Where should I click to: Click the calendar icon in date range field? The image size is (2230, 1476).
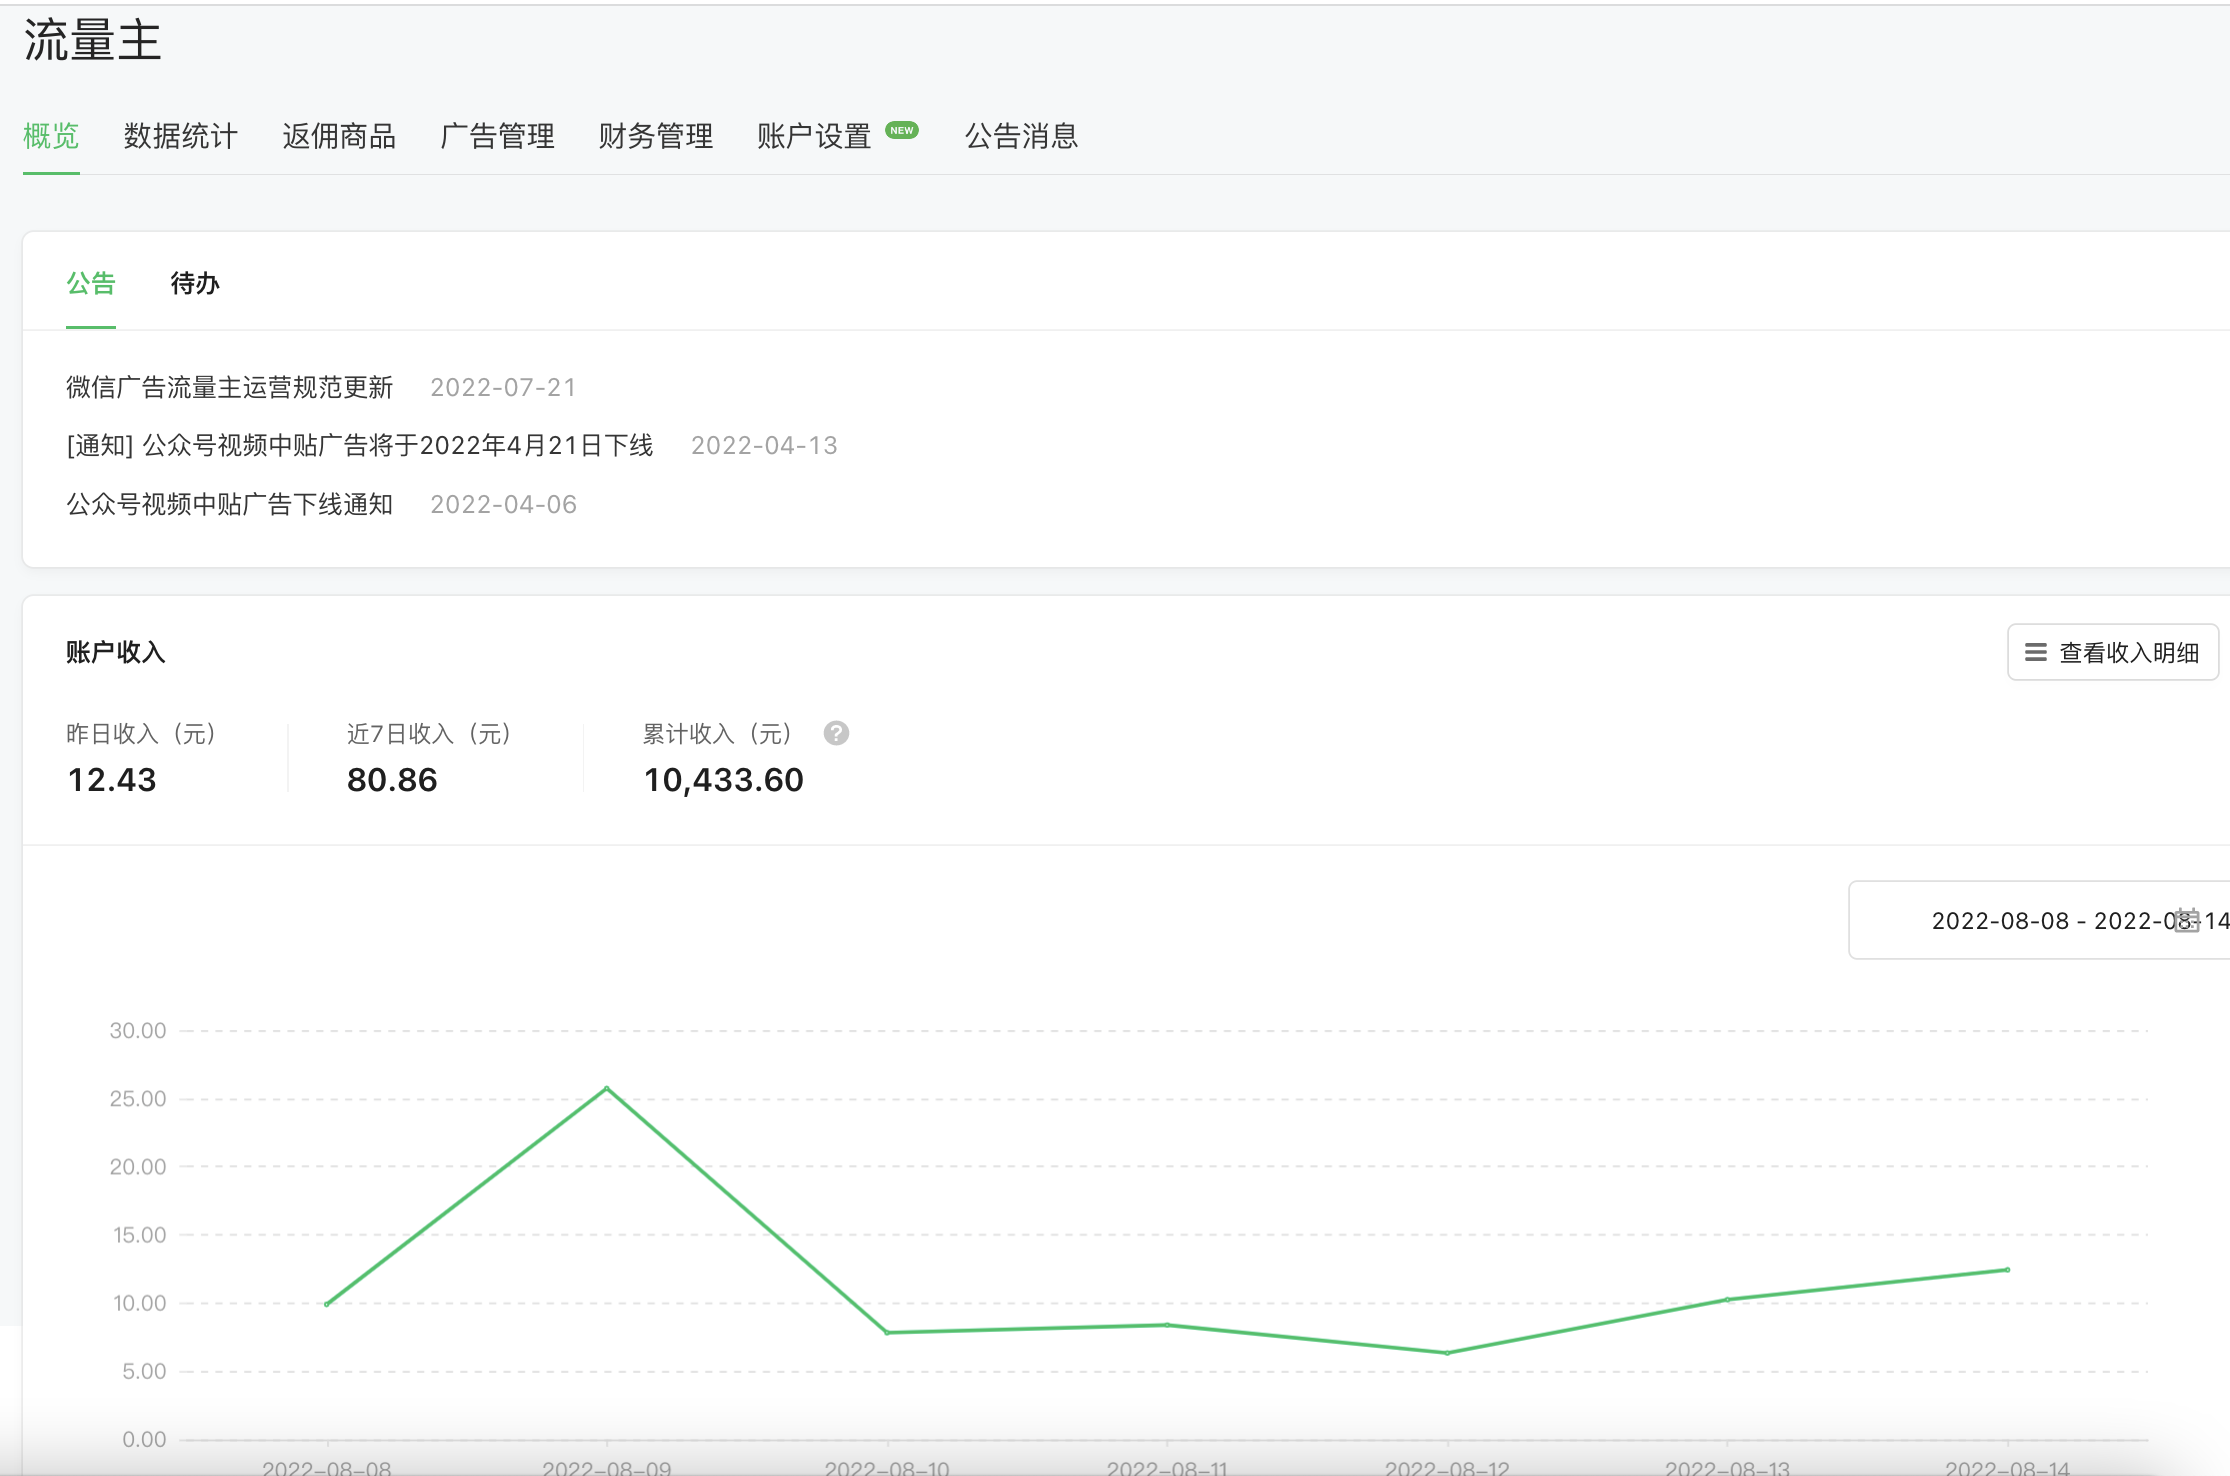(2187, 920)
